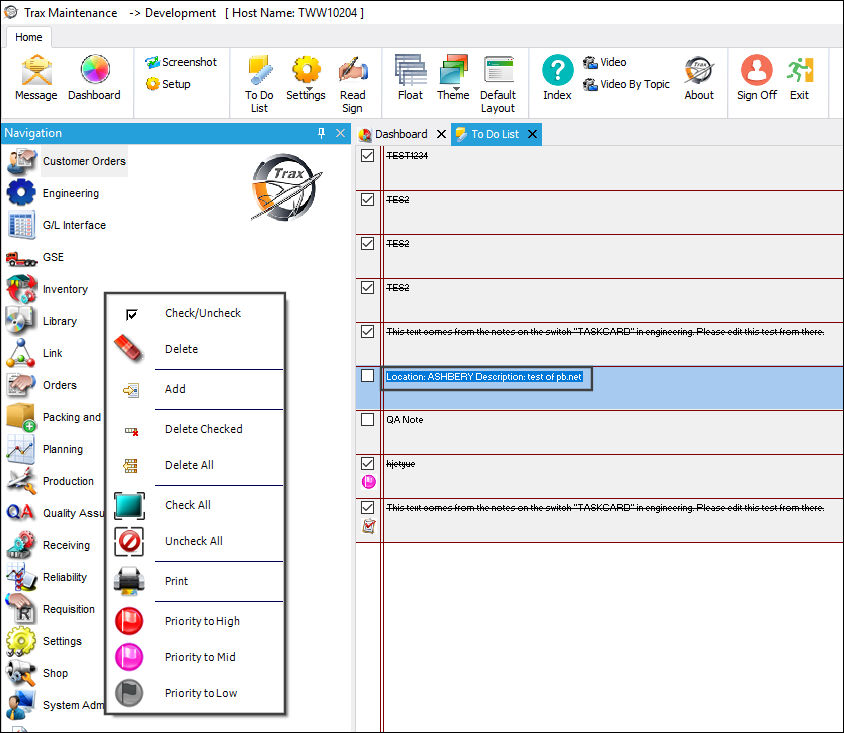844x733 pixels.
Task: Open the Index help icon
Action: 557,78
